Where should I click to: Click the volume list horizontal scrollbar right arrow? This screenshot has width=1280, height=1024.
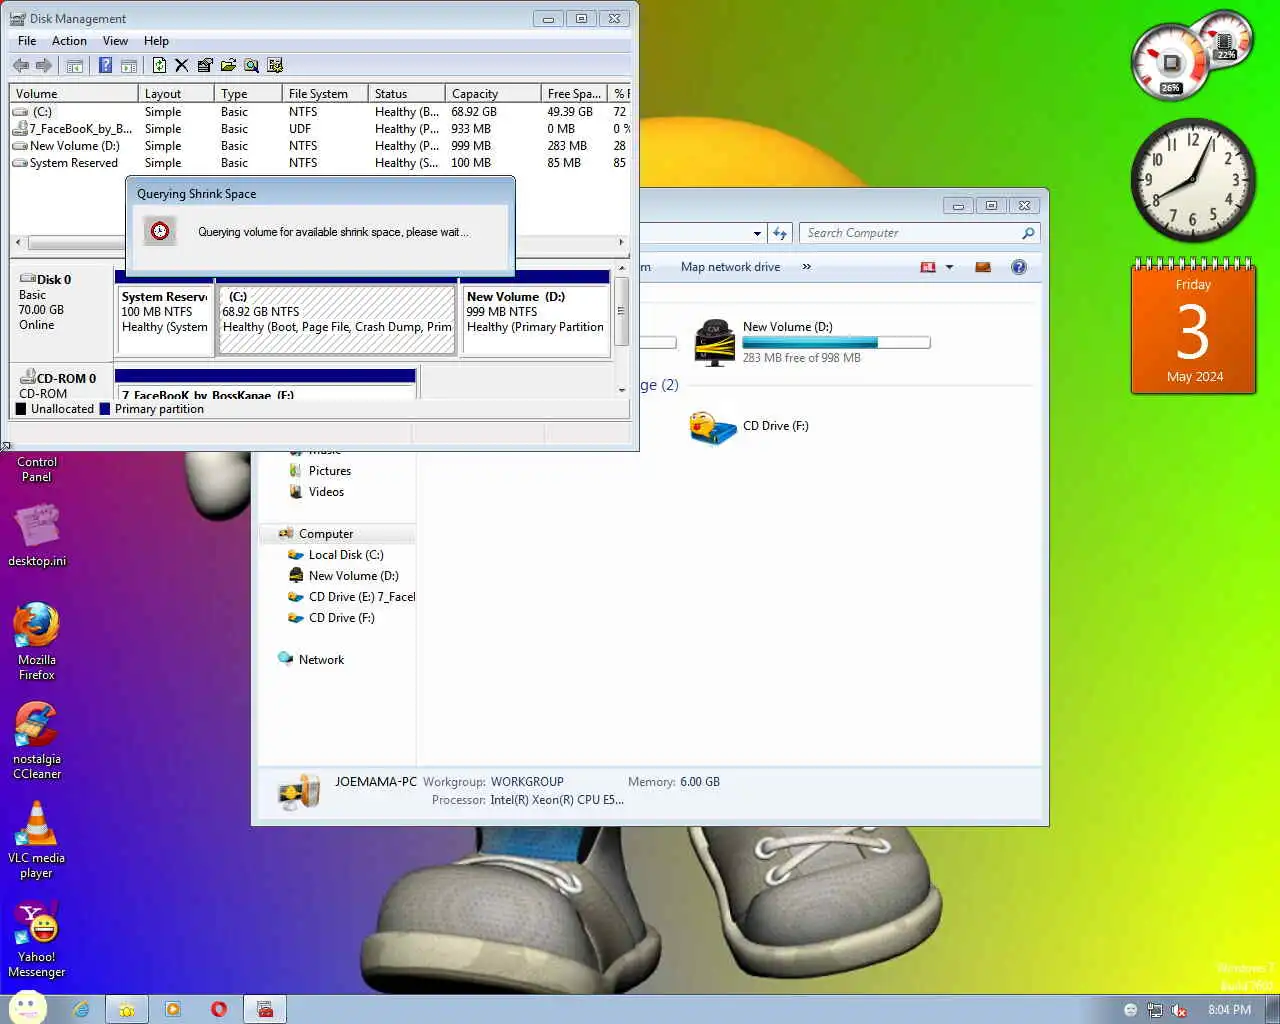pos(621,242)
